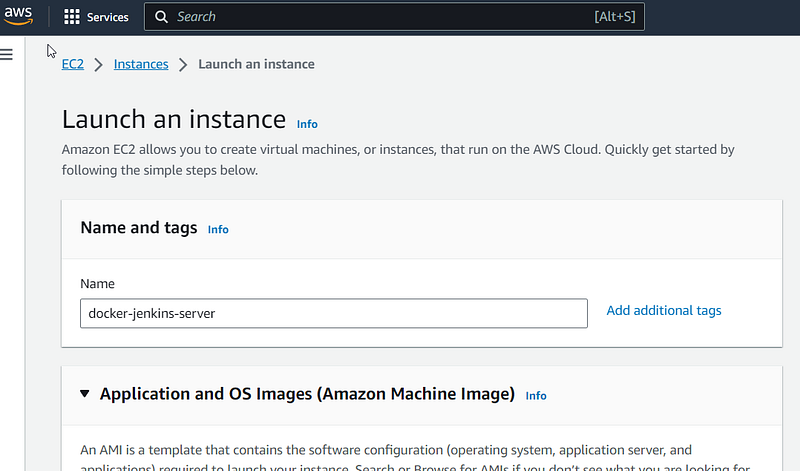Viewport: 800px width, 471px height.
Task: Click Add additional tags link
Action: tap(664, 310)
